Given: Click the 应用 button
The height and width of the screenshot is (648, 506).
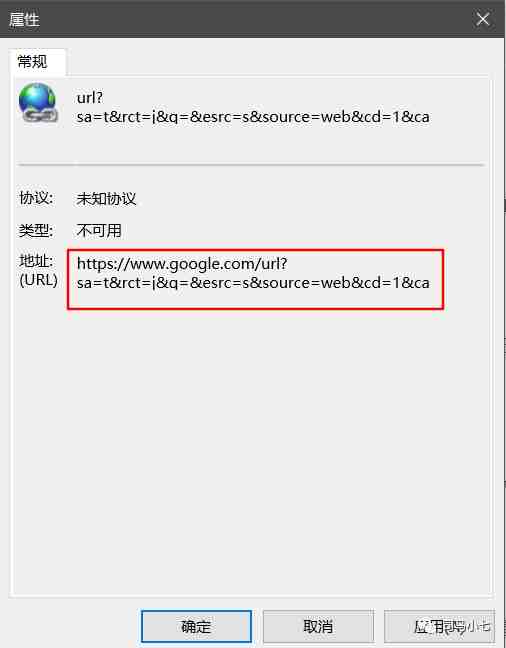Looking at the screenshot, I should coord(439,626).
